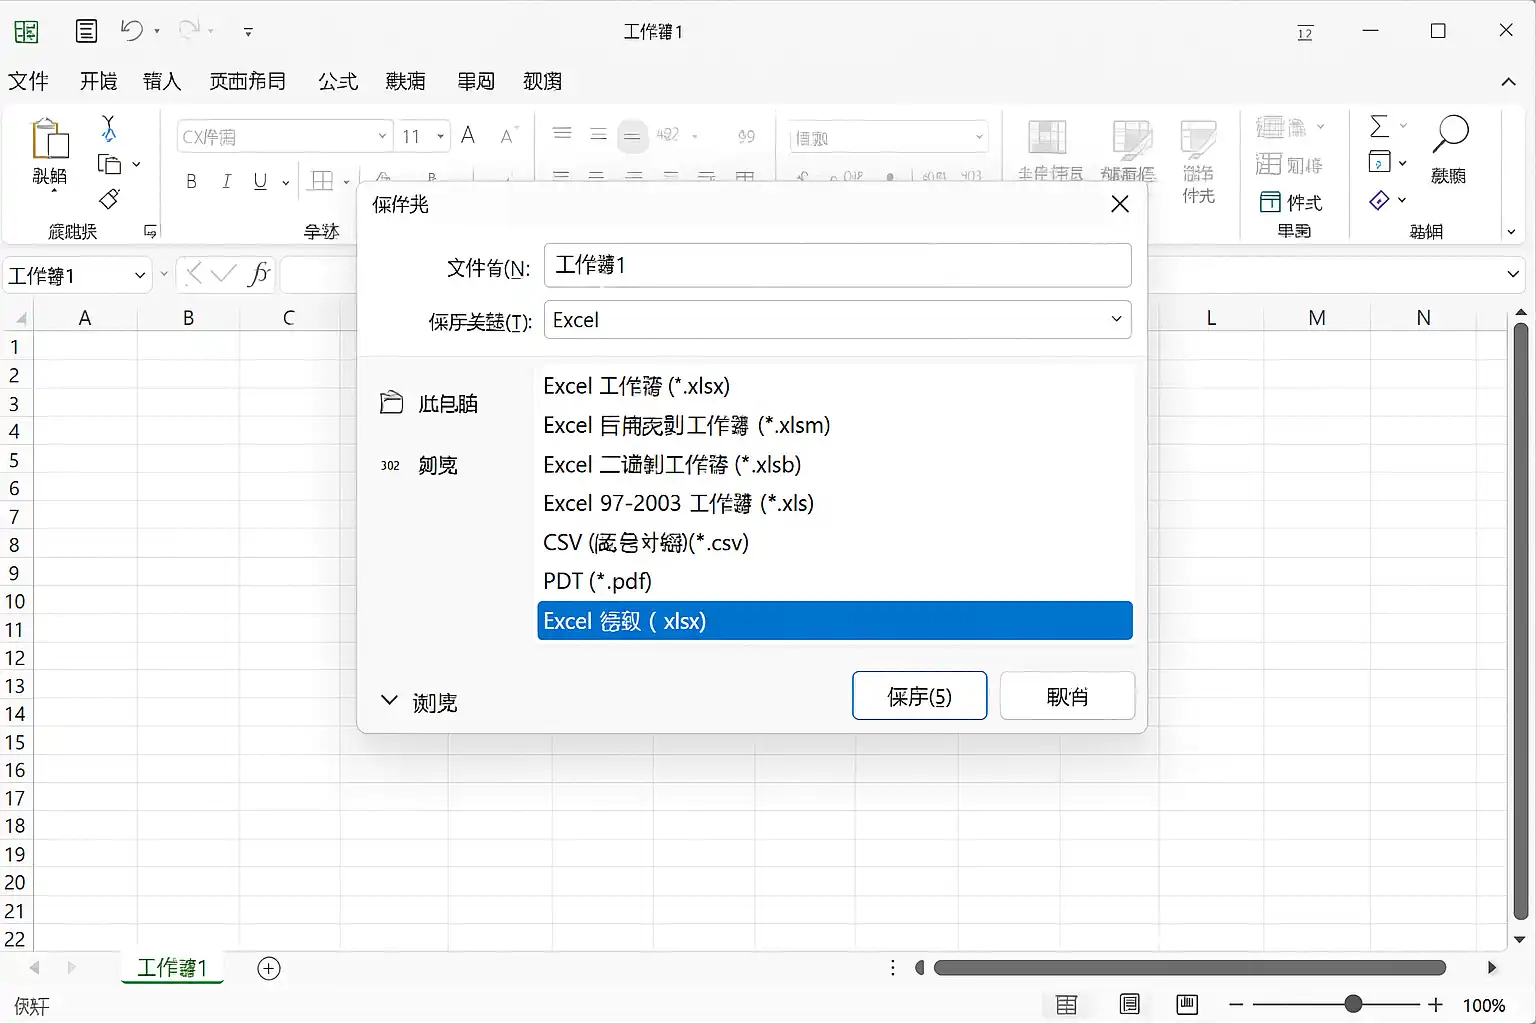Switch to Normal view in the status bar
Viewport: 1536px width, 1024px height.
click(x=1067, y=1005)
